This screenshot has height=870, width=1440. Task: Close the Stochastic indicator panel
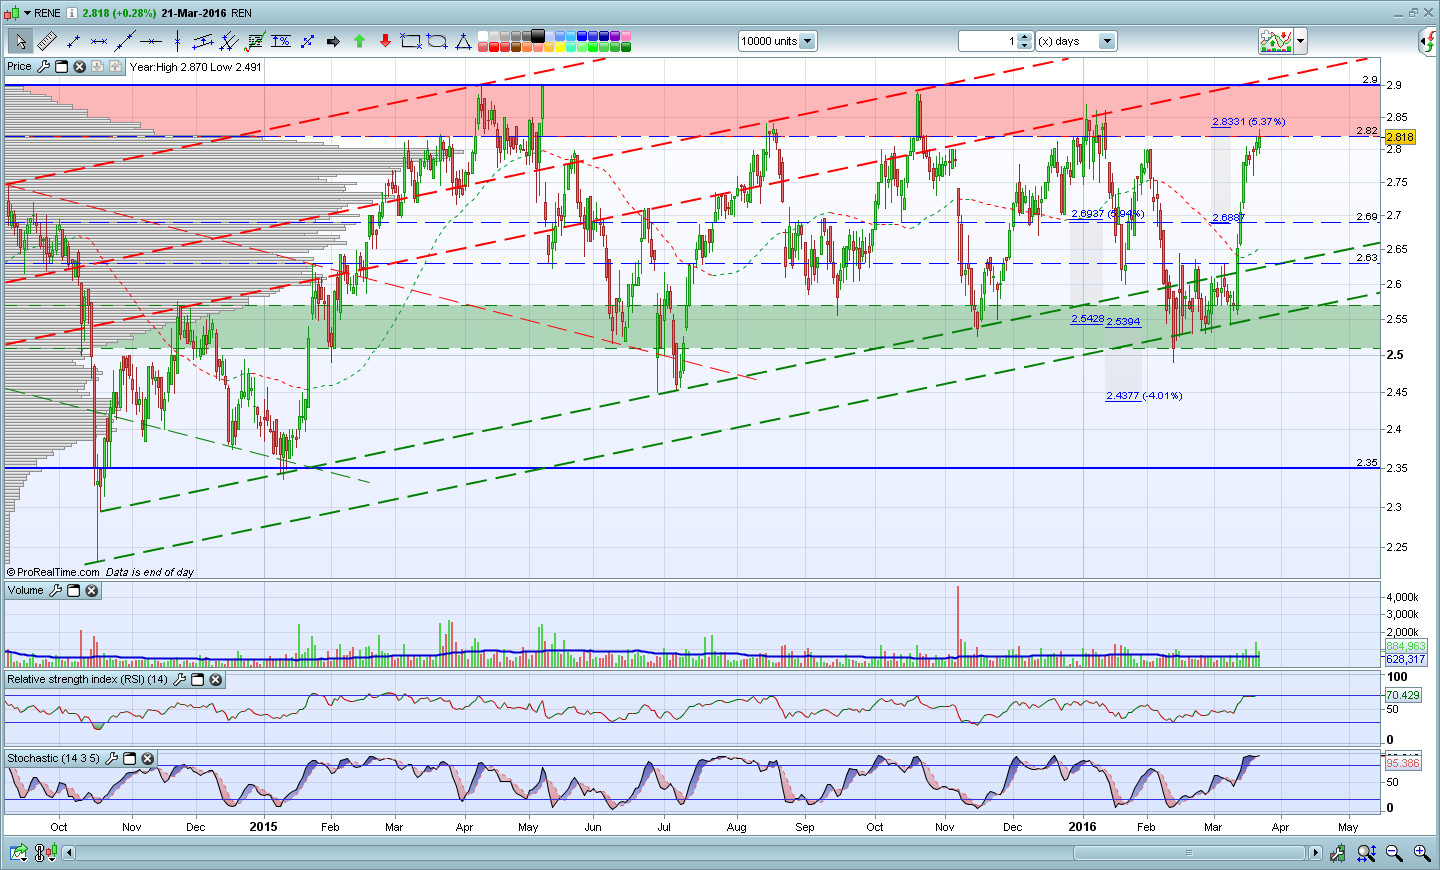(x=147, y=759)
